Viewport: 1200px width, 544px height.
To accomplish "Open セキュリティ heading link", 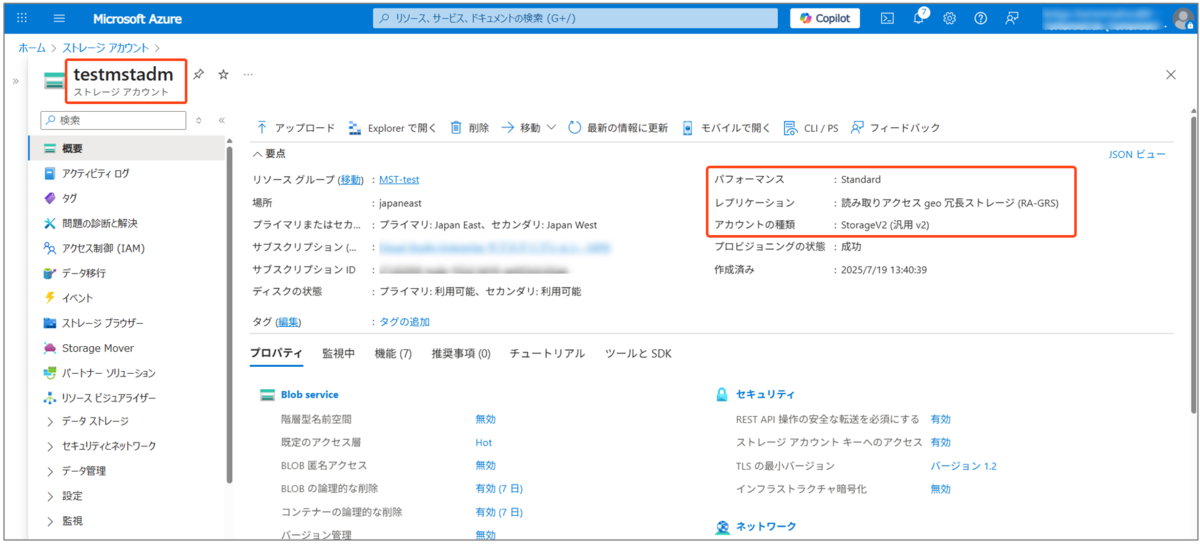I will click(765, 395).
